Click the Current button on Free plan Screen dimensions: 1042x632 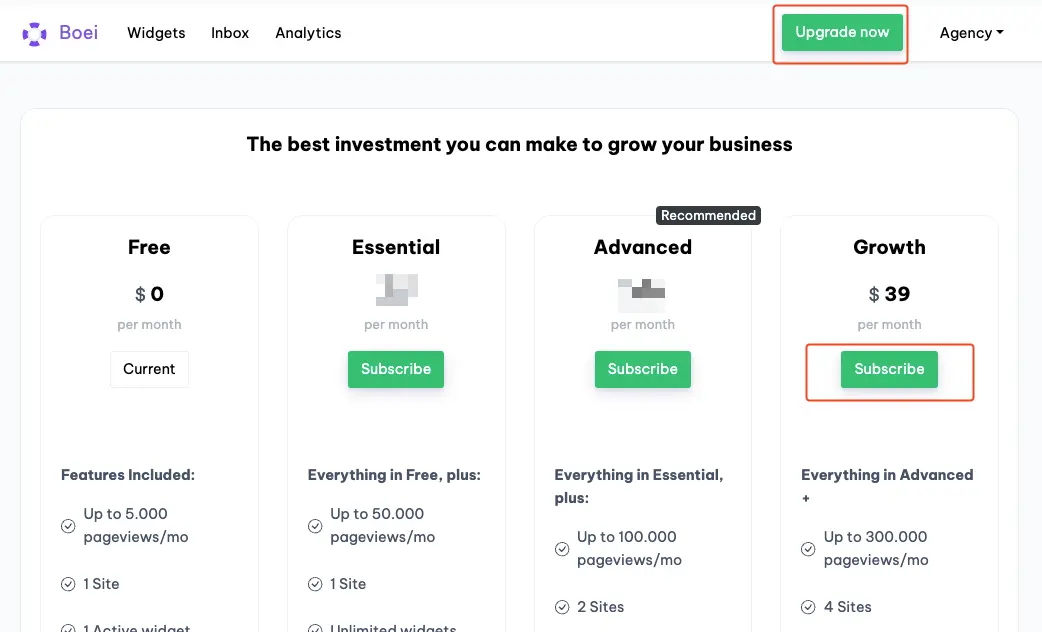pyautogui.click(x=149, y=369)
